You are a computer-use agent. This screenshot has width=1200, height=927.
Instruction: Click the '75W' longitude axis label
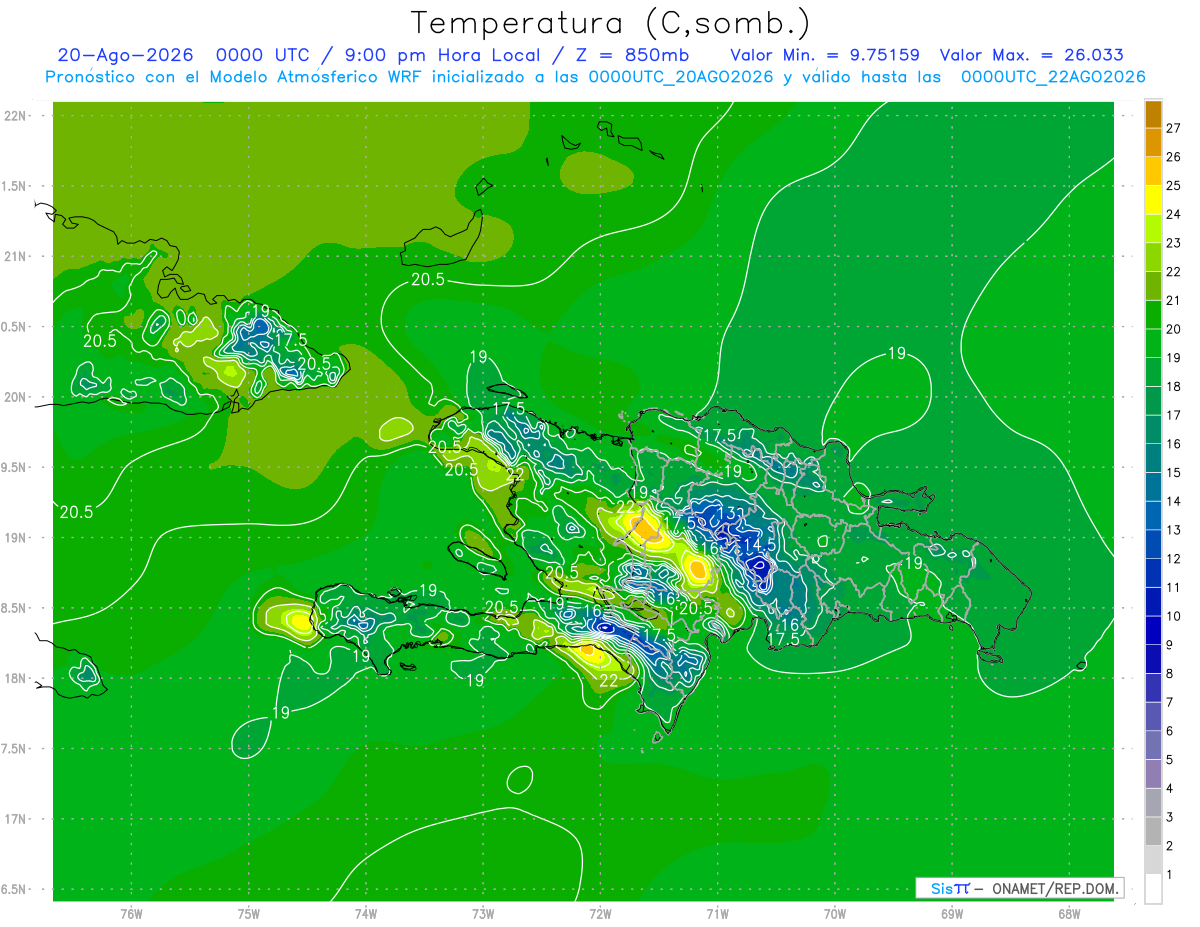(x=249, y=913)
